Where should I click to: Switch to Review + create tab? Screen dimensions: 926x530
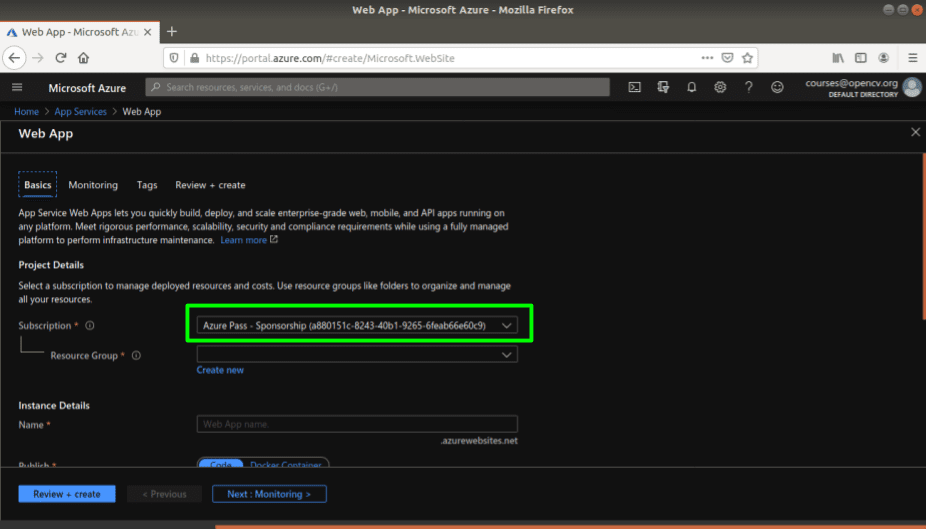click(210, 185)
